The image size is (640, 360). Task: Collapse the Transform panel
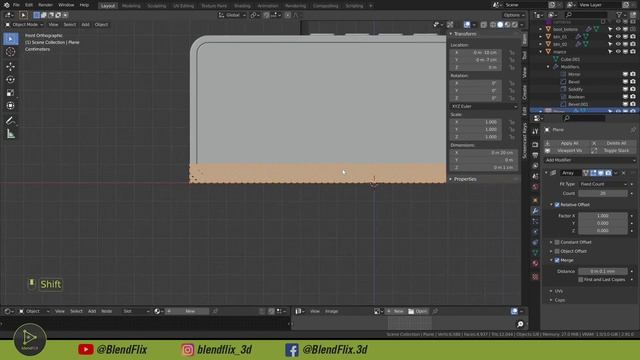click(x=451, y=34)
